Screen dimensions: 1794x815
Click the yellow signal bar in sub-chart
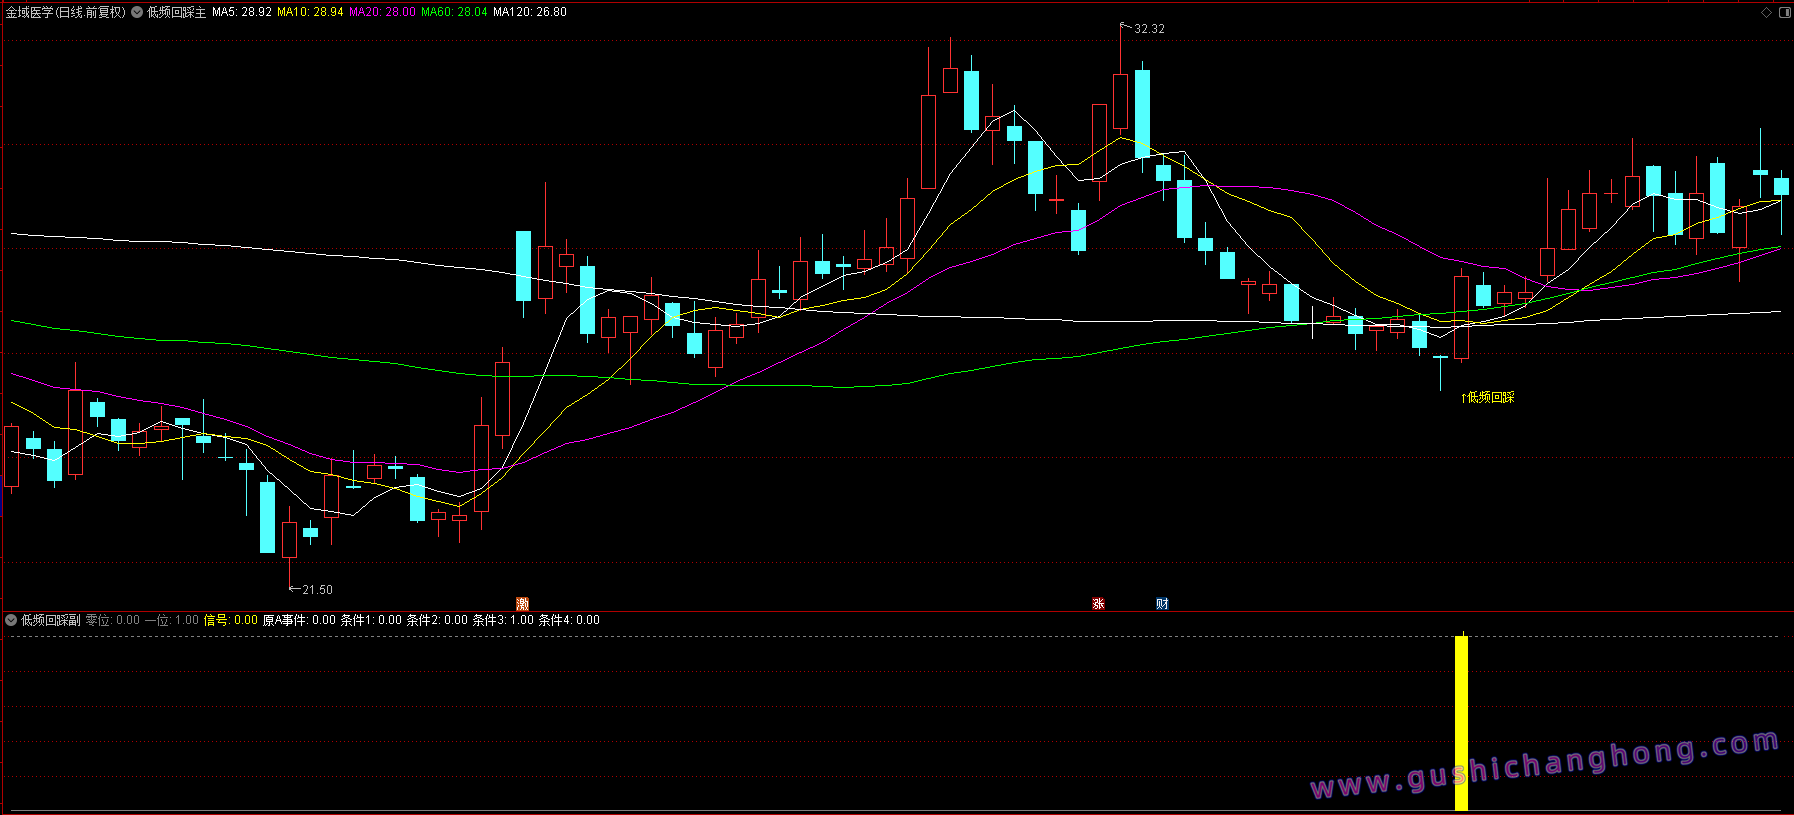tap(1461, 723)
